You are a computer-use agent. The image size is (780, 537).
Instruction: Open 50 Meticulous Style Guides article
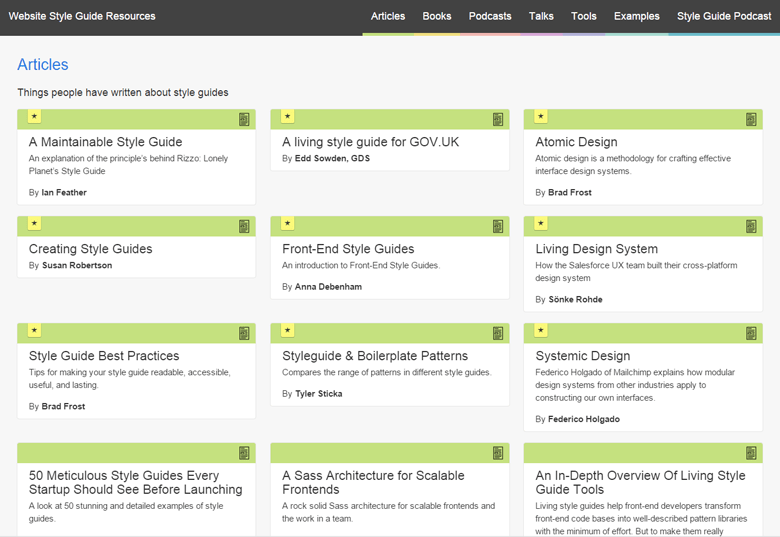pyautogui.click(x=135, y=482)
